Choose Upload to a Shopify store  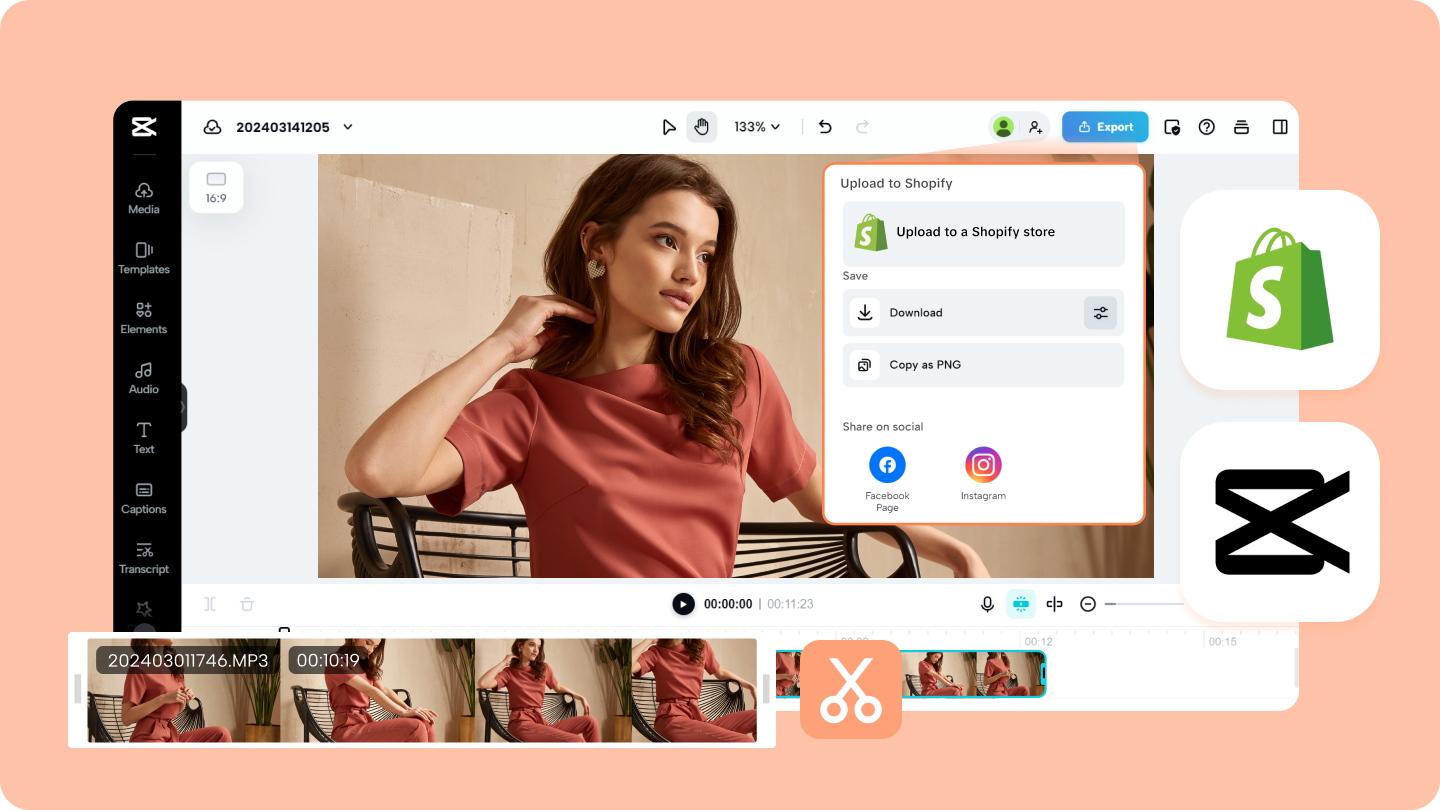pyautogui.click(x=983, y=233)
